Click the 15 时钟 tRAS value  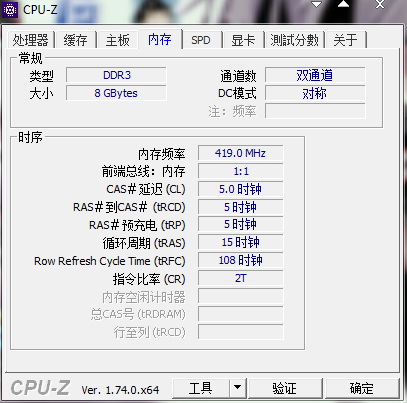(240, 242)
